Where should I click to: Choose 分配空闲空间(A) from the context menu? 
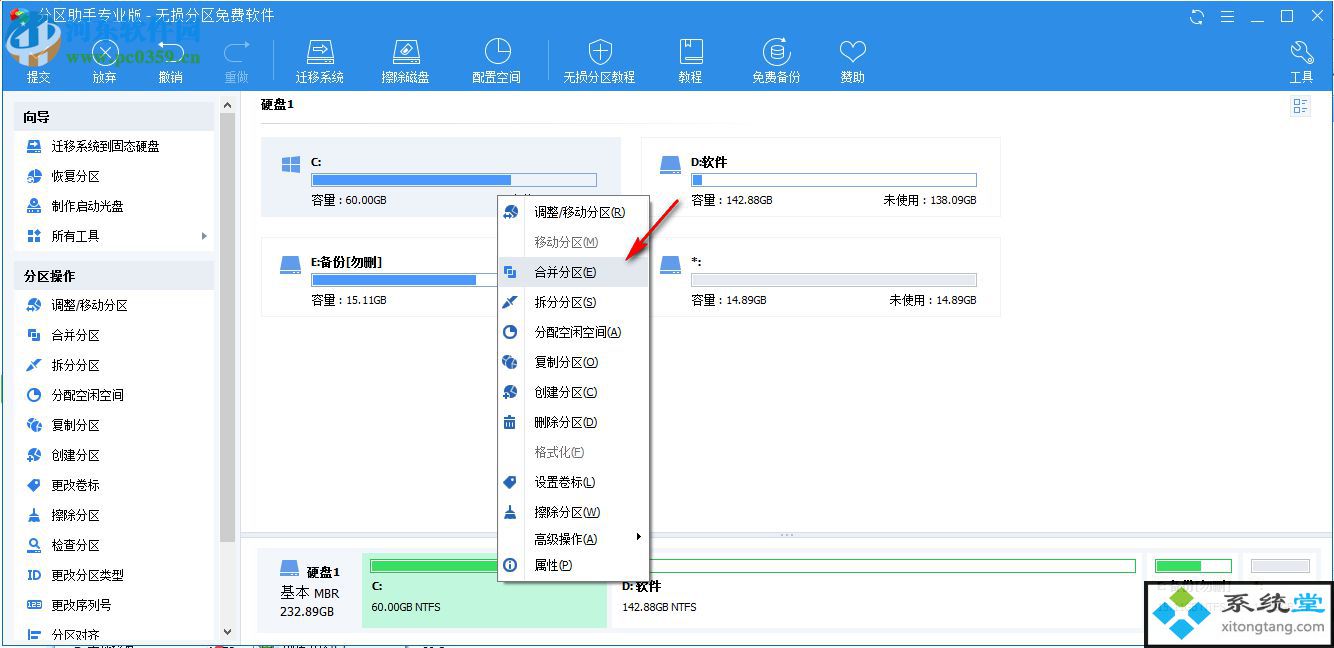573,332
